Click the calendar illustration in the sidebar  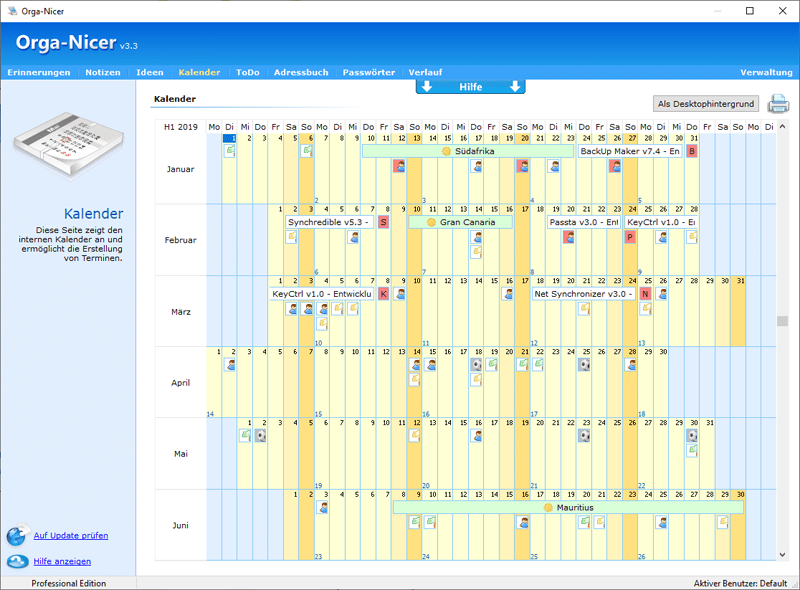click(x=67, y=147)
